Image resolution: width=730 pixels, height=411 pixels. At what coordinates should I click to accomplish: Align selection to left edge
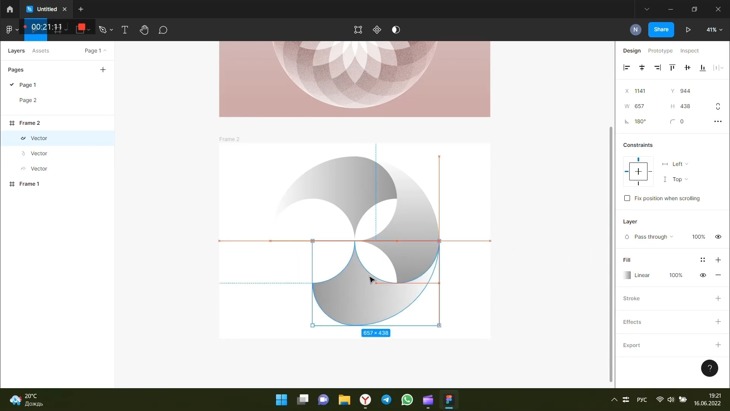(x=627, y=68)
